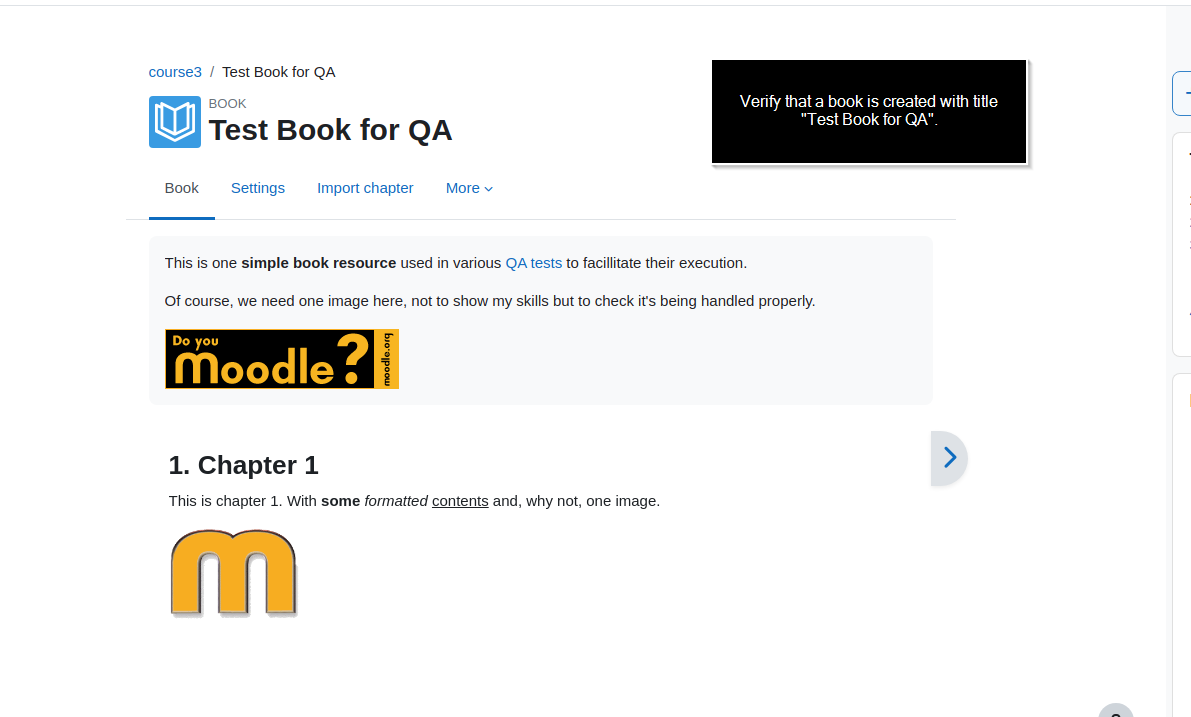This screenshot has width=1191, height=717.
Task: Switch to the Book tab
Action: point(182,188)
